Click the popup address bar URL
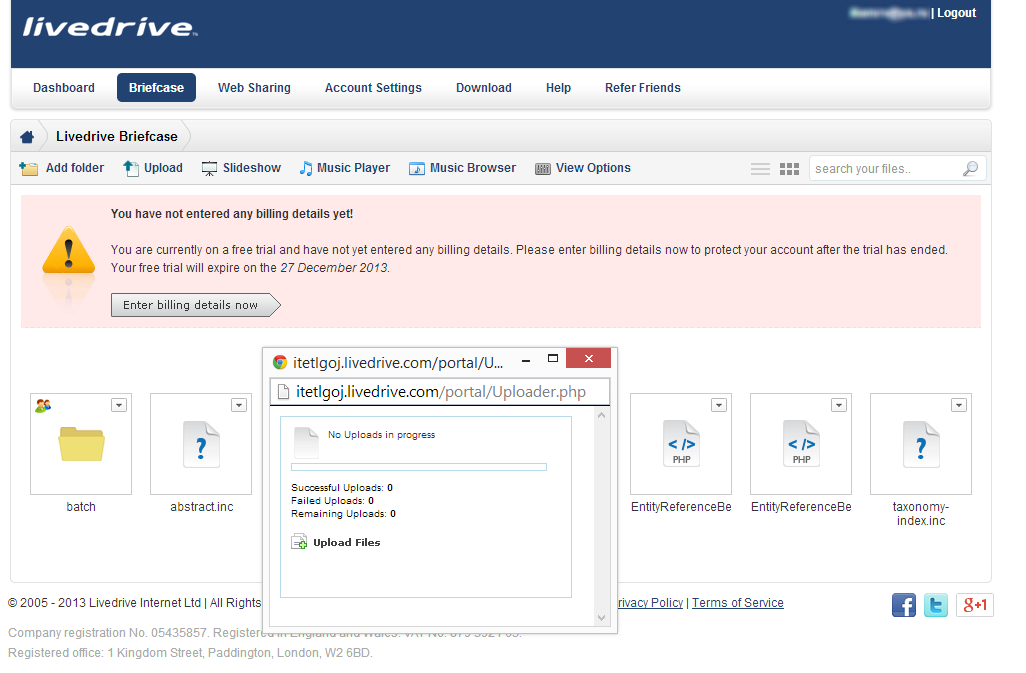 click(440, 392)
